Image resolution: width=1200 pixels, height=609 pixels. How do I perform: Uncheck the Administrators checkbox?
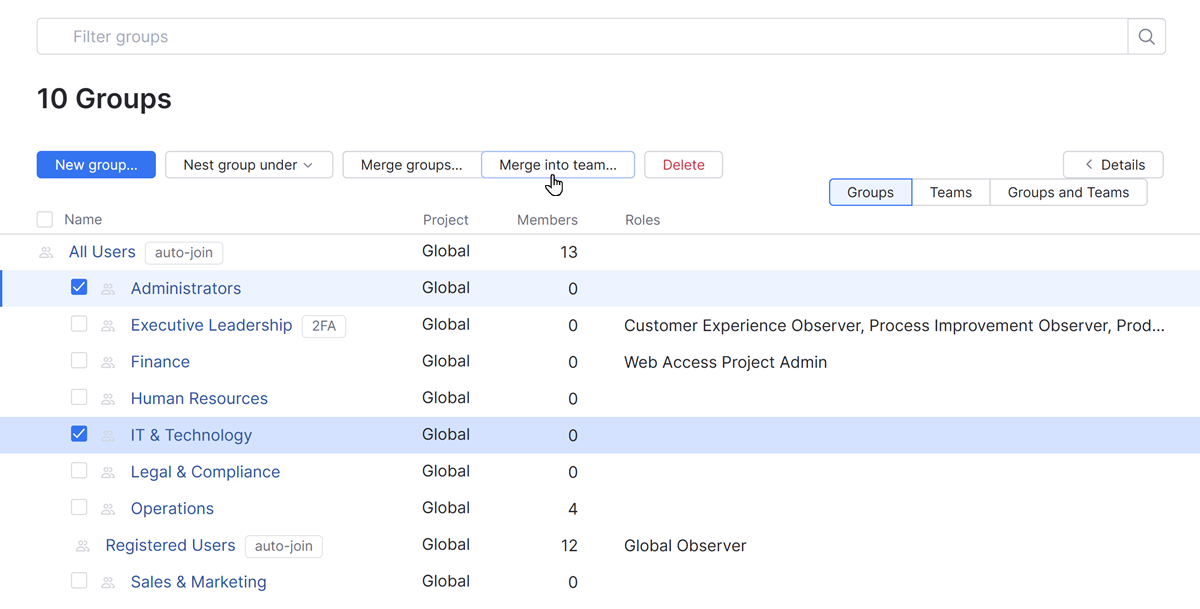79,288
